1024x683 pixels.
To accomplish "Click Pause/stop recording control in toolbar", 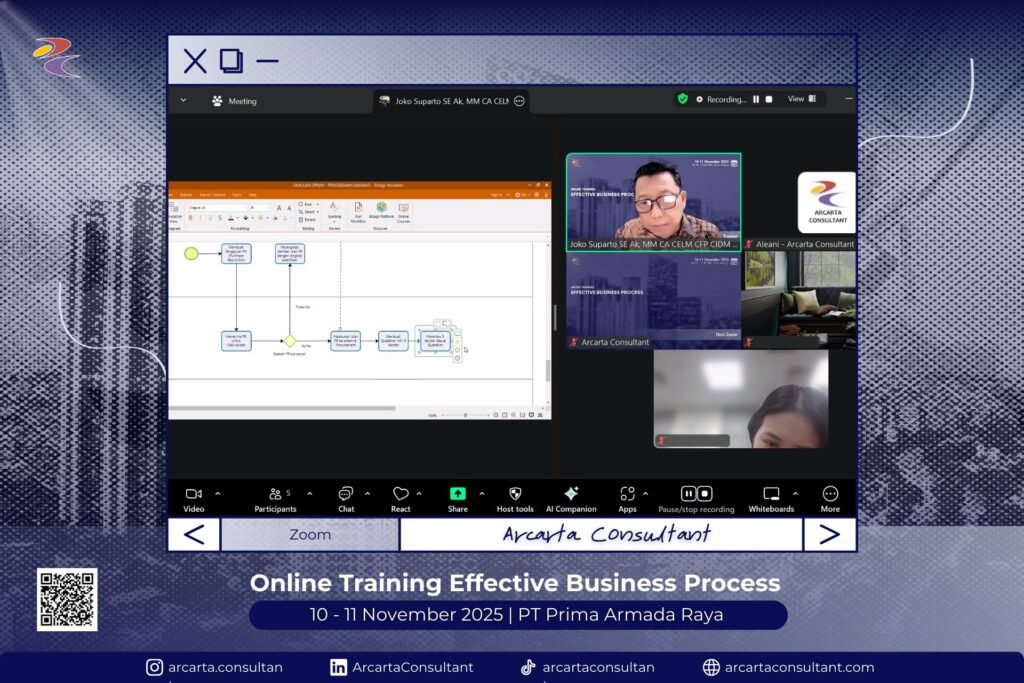I will tap(696, 494).
